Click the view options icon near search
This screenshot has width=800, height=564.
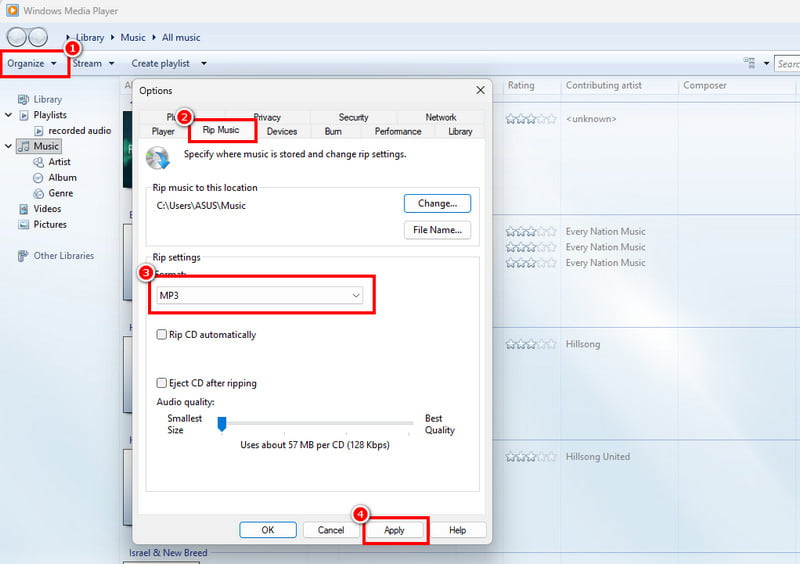tap(749, 63)
